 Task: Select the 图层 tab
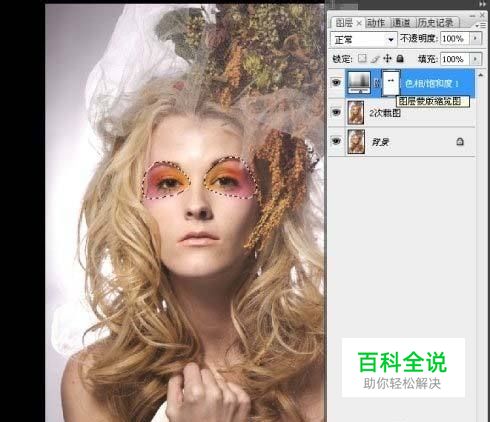tap(344, 23)
